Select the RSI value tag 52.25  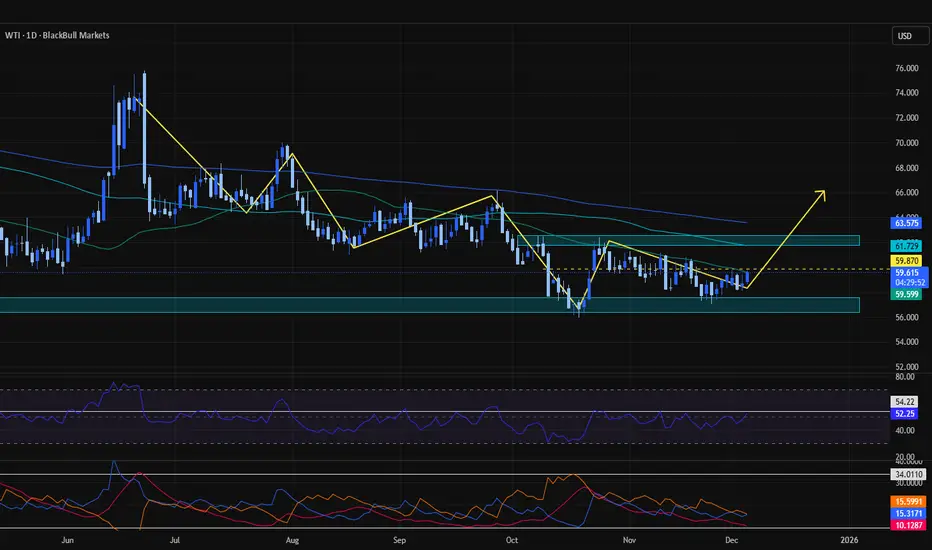(904, 414)
